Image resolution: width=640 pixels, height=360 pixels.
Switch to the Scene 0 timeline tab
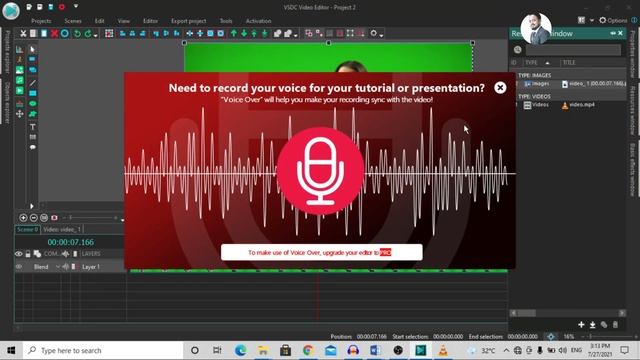27,229
